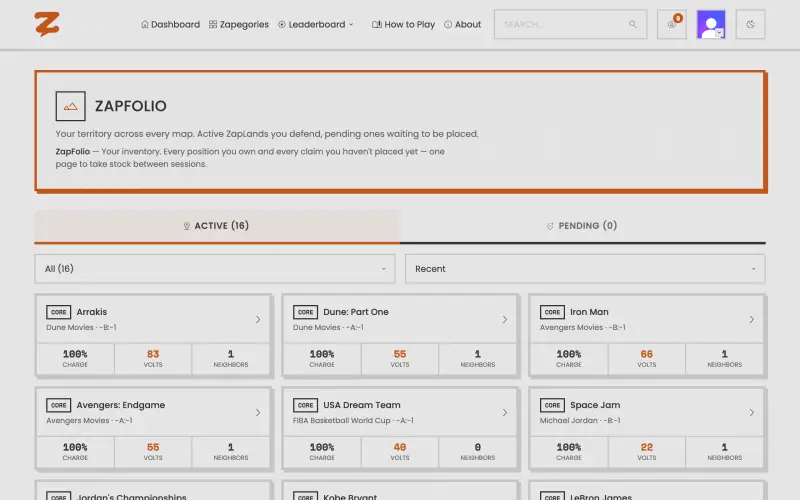
Task: Click the CORE badge on Avengers: Endgame
Action: (59, 405)
